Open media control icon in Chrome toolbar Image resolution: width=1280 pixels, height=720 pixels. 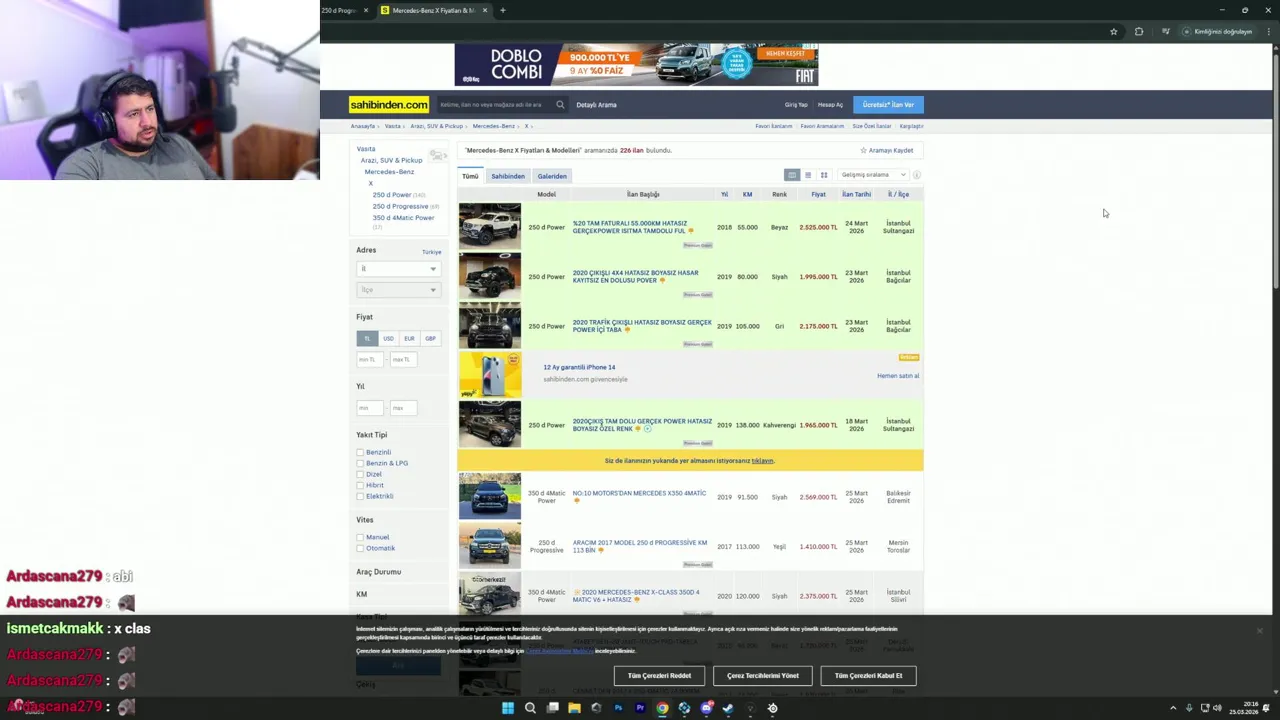[1165, 31]
